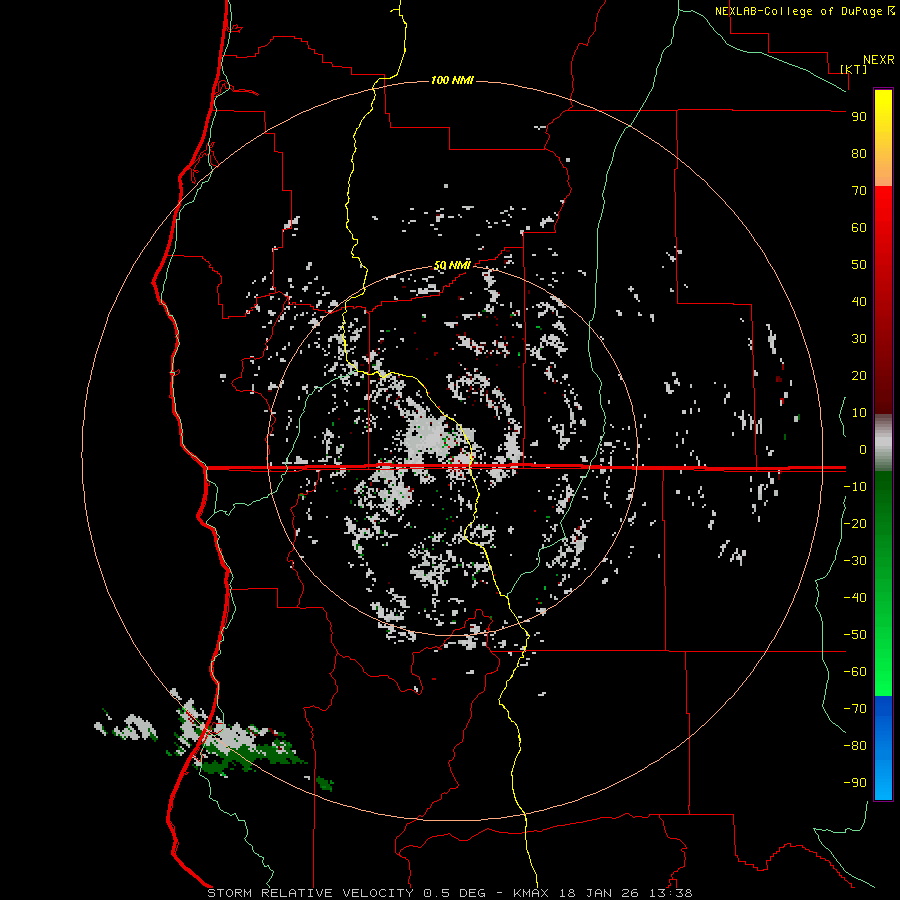Click the -60 value on the velocity scale
900x900 pixels.
855,672
